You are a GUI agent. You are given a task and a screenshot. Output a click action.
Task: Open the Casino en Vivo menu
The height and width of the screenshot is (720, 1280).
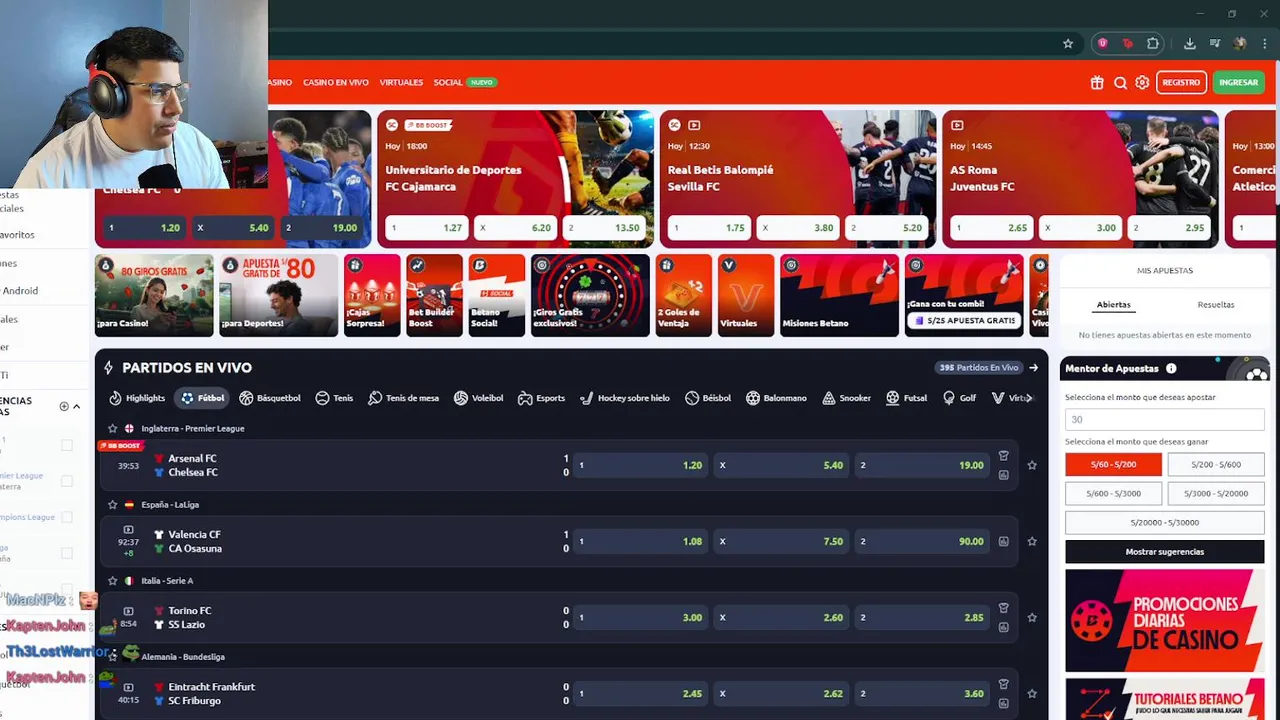coord(336,82)
